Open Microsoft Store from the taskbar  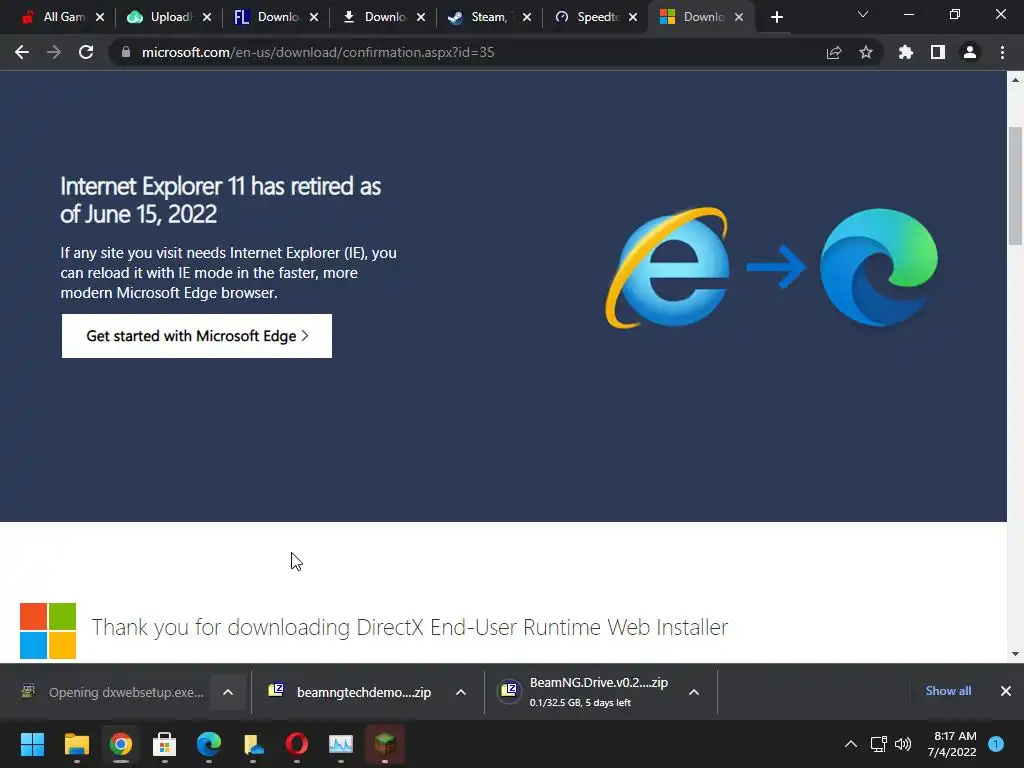[165, 744]
